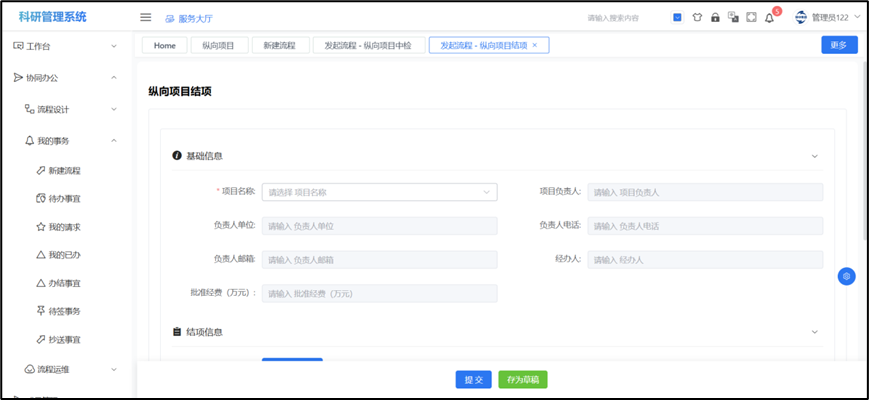Click the language translation icon
The height and width of the screenshot is (400, 869).
click(x=733, y=17)
